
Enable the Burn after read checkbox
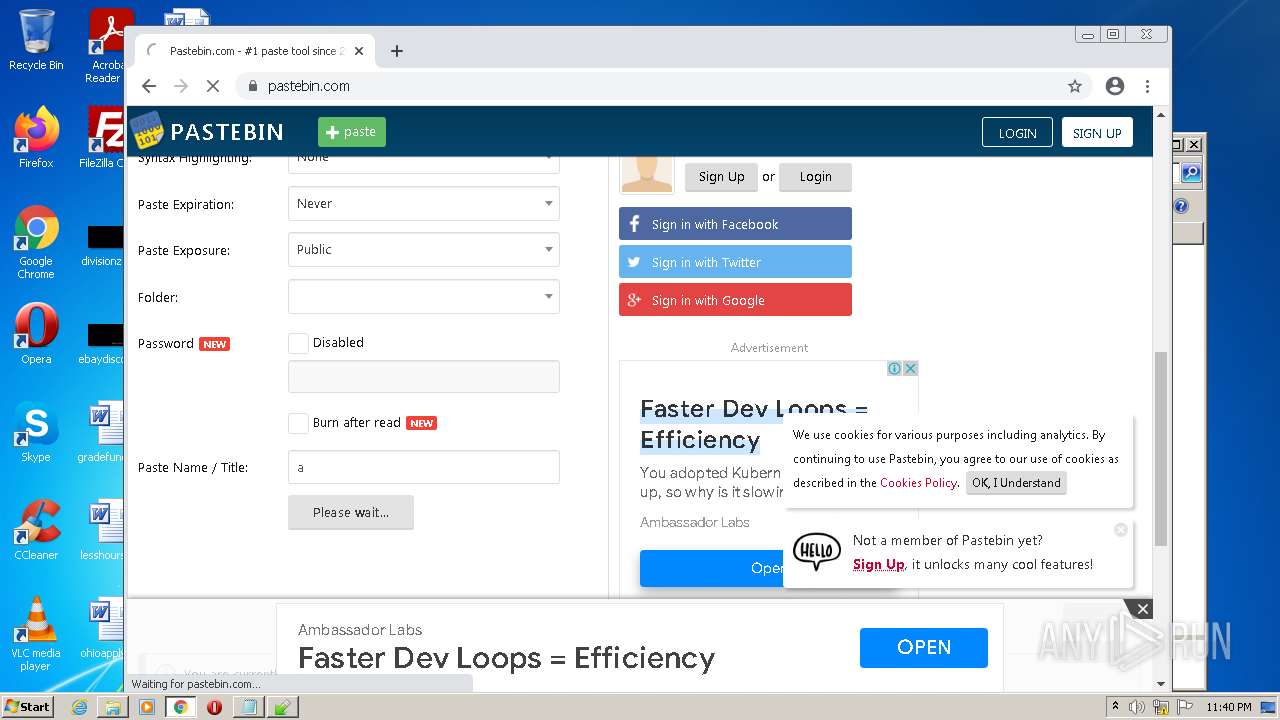[x=298, y=423]
